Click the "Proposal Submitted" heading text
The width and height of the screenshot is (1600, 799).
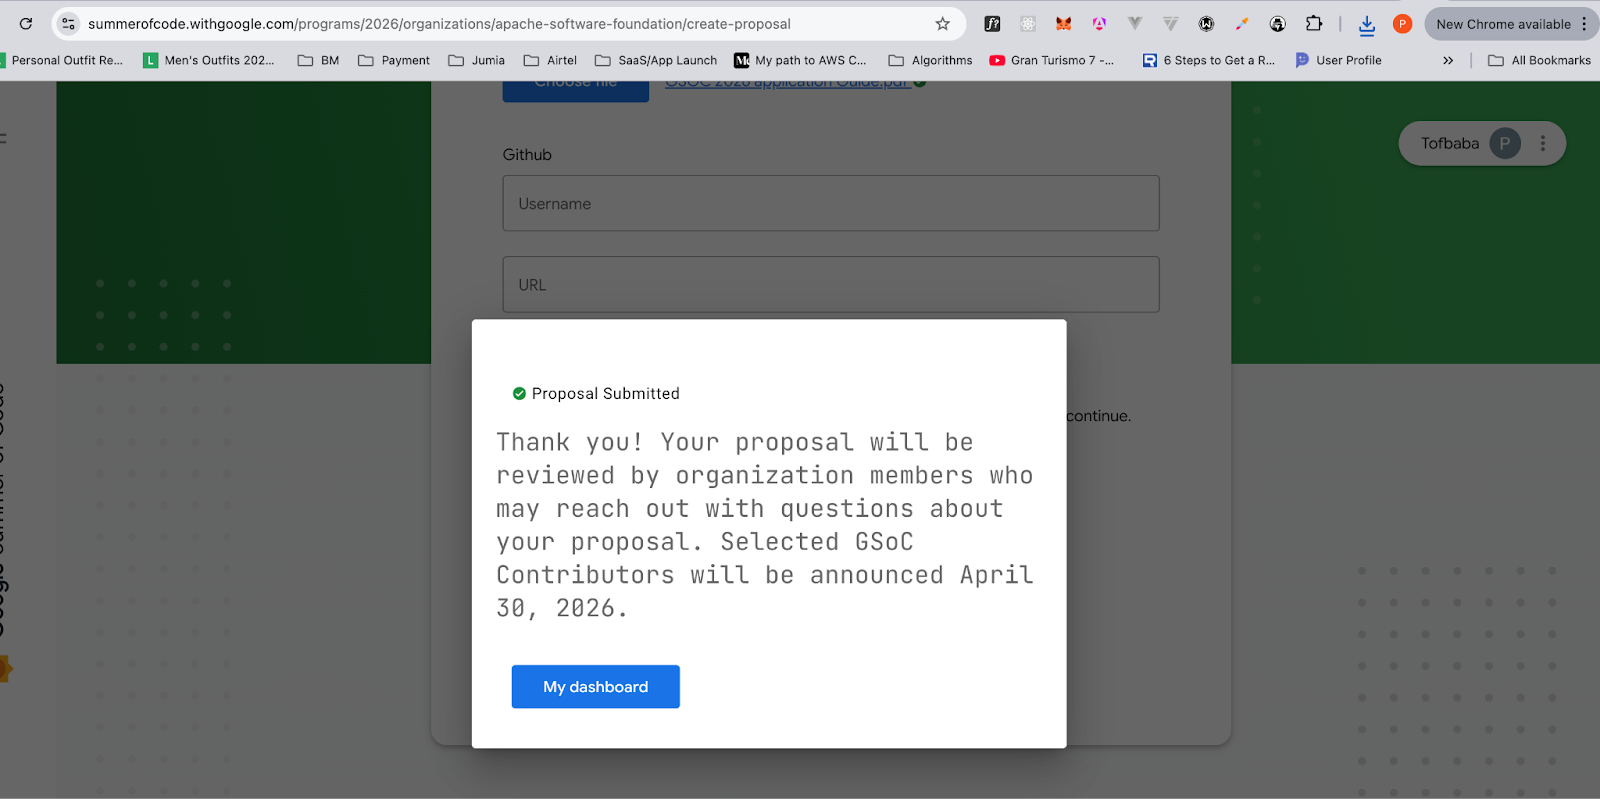606,394
